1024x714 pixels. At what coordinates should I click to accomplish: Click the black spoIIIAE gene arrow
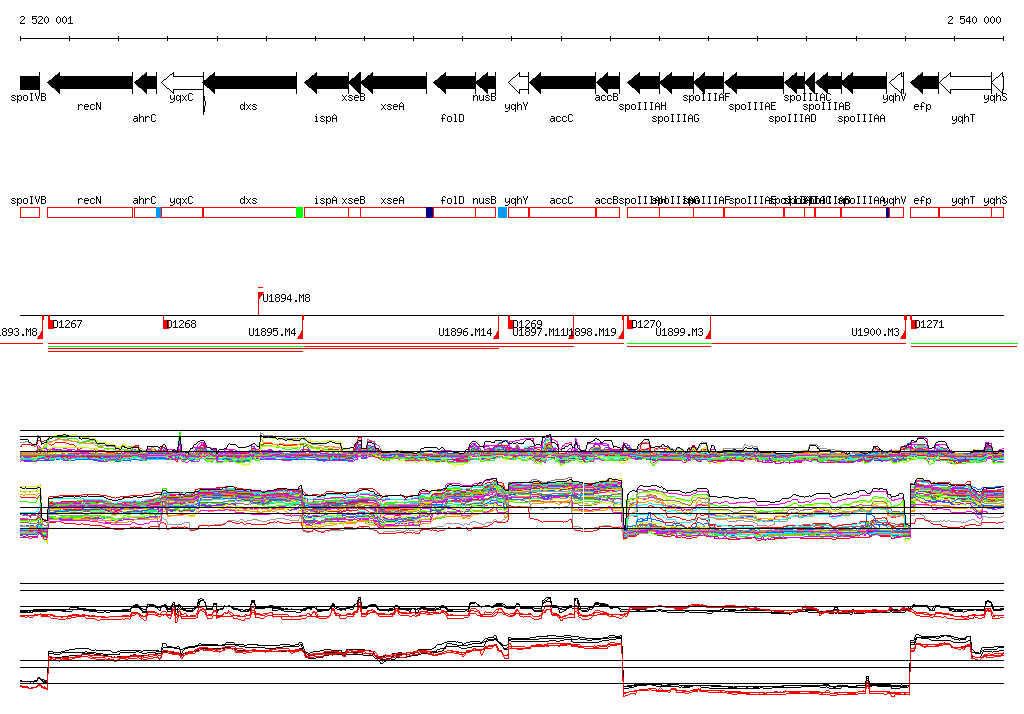coord(754,82)
